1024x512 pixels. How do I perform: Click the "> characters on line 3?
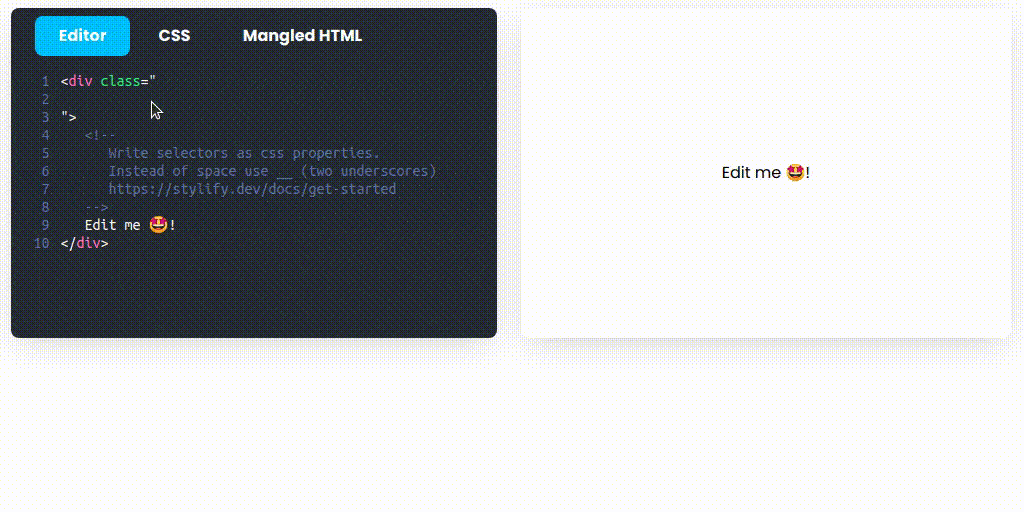point(69,118)
